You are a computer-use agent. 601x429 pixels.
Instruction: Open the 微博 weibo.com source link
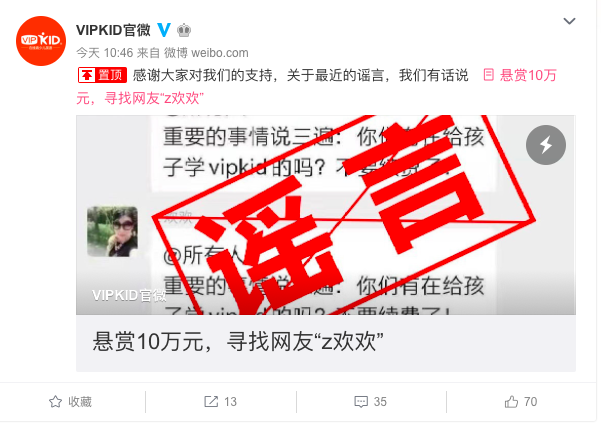[206, 53]
